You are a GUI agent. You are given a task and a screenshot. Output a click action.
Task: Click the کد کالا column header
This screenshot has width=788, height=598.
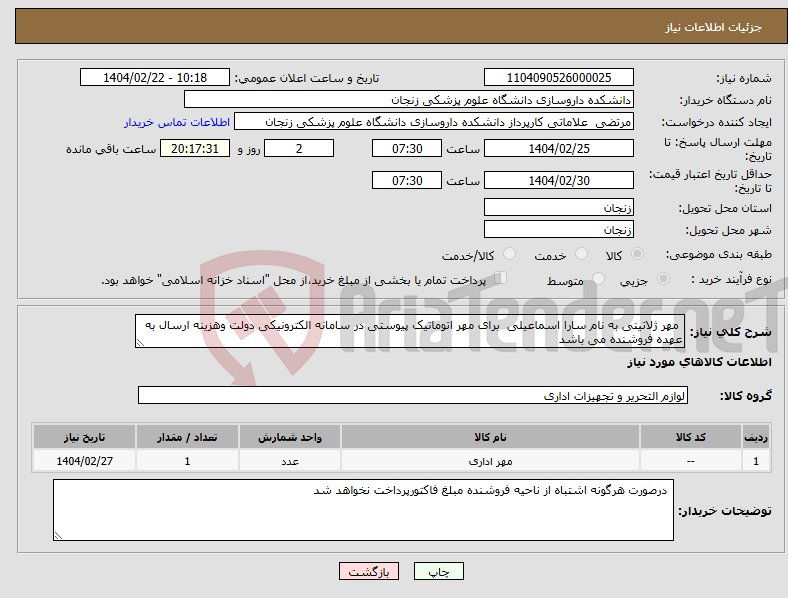pyautogui.click(x=691, y=437)
